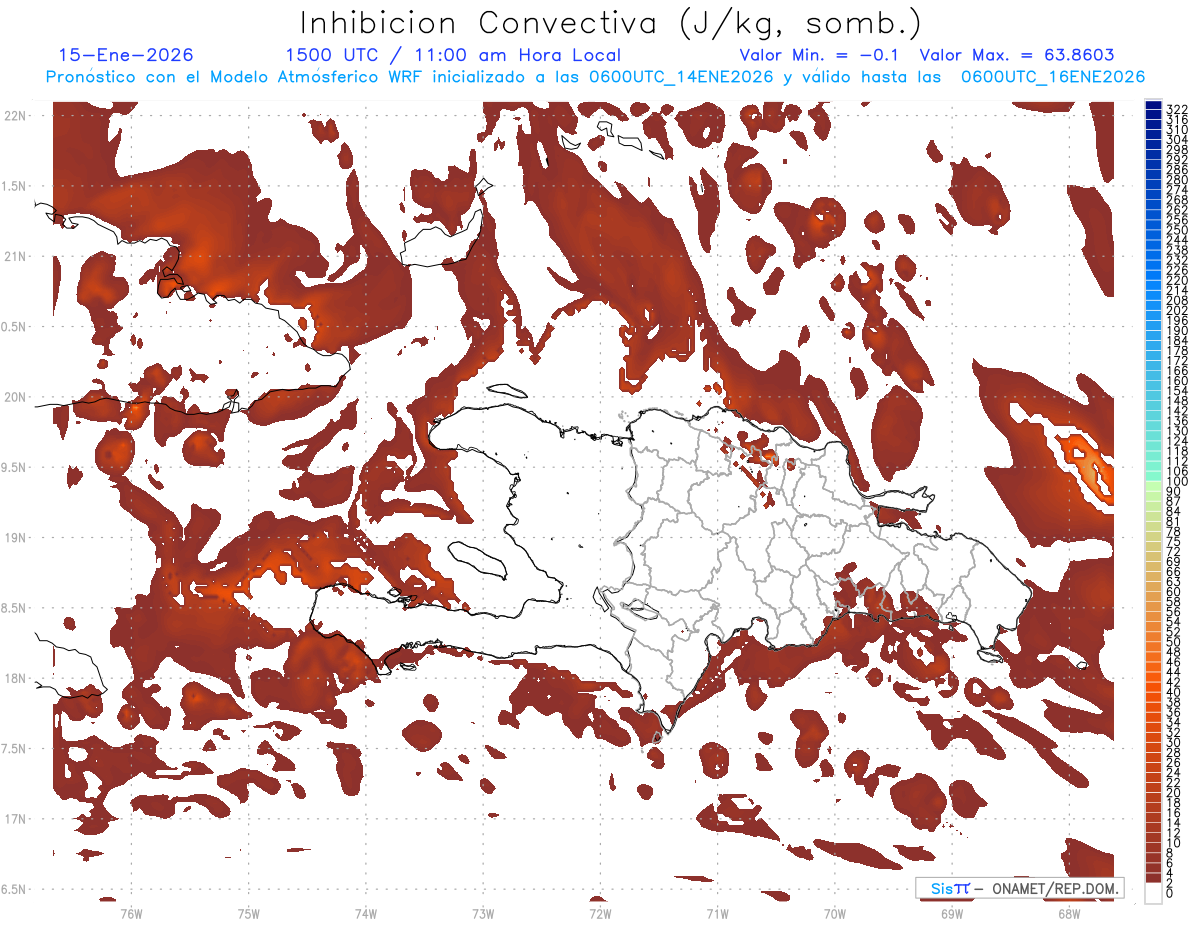The height and width of the screenshot is (927, 1200).
Task: Select the date 15-Ene-2026
Action: tap(126, 55)
